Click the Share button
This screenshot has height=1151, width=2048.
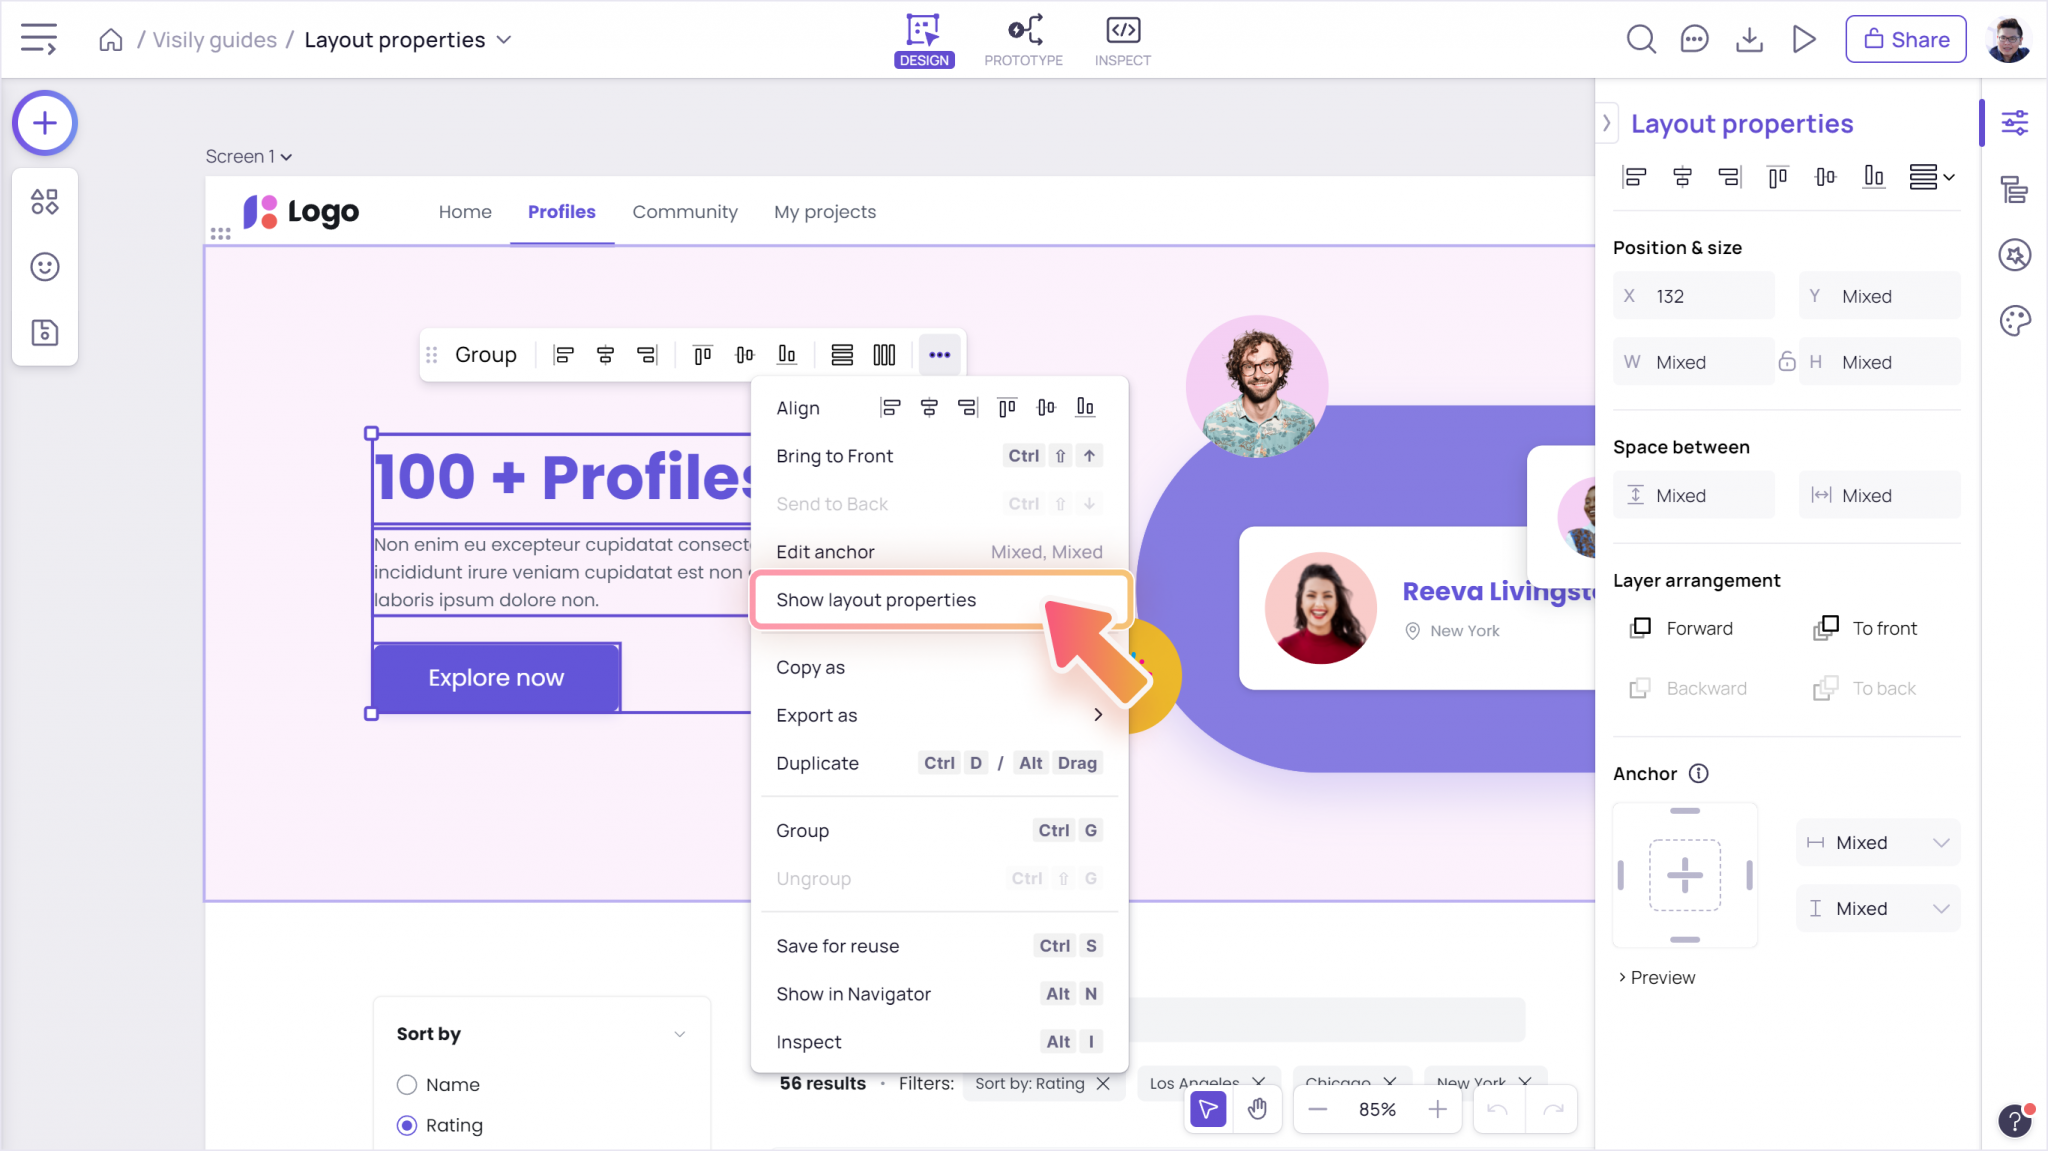coord(1905,40)
